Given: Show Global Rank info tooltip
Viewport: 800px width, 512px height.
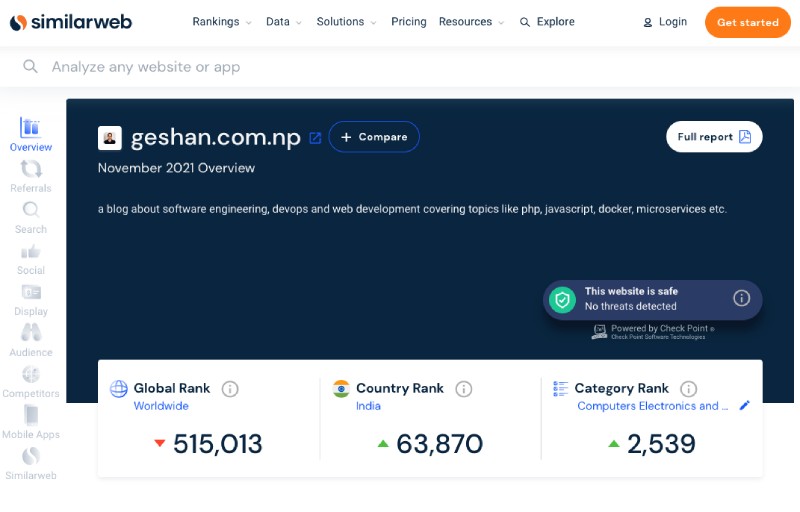Looking at the screenshot, I should pyautogui.click(x=230, y=389).
